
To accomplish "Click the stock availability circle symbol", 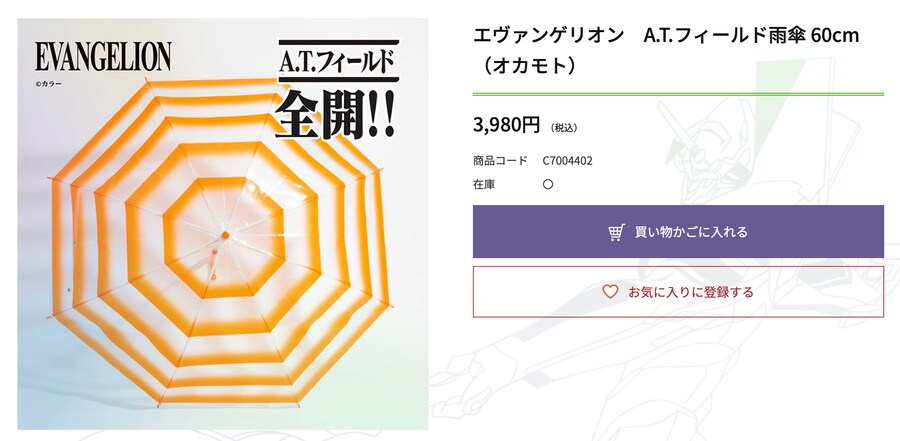I will [547, 185].
